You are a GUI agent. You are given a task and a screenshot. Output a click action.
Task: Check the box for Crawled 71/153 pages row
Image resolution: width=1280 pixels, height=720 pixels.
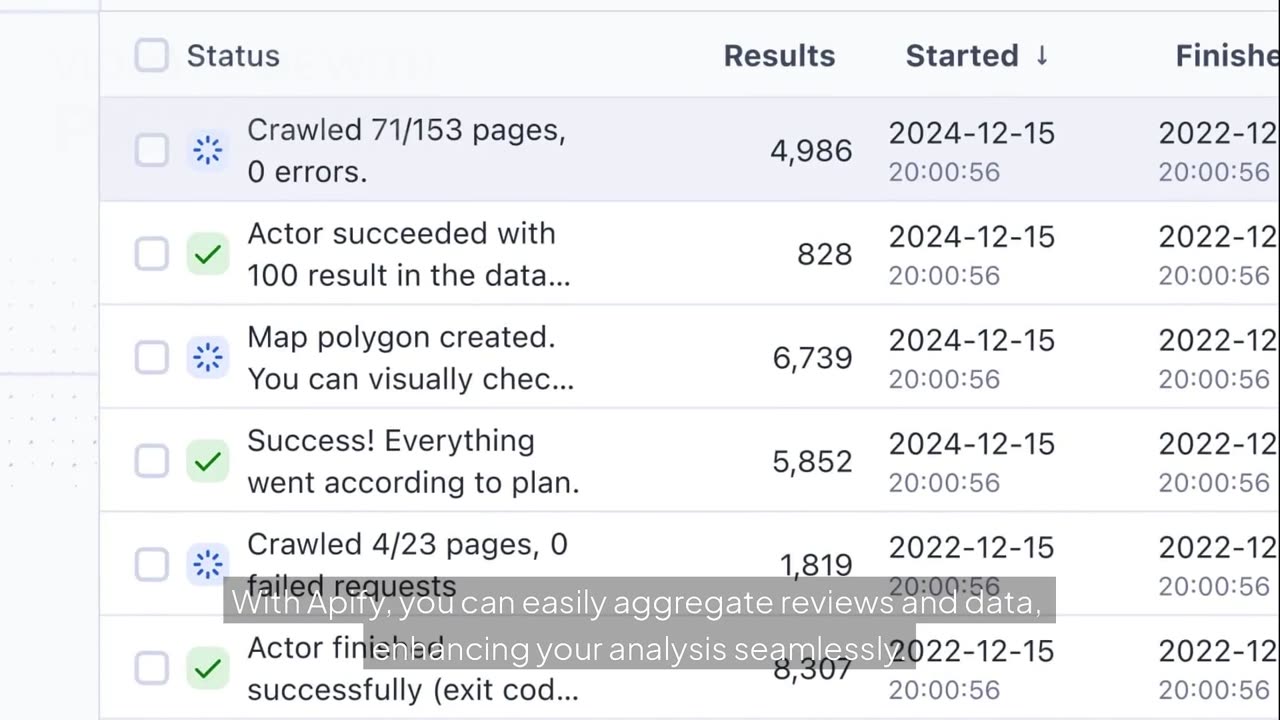click(152, 151)
